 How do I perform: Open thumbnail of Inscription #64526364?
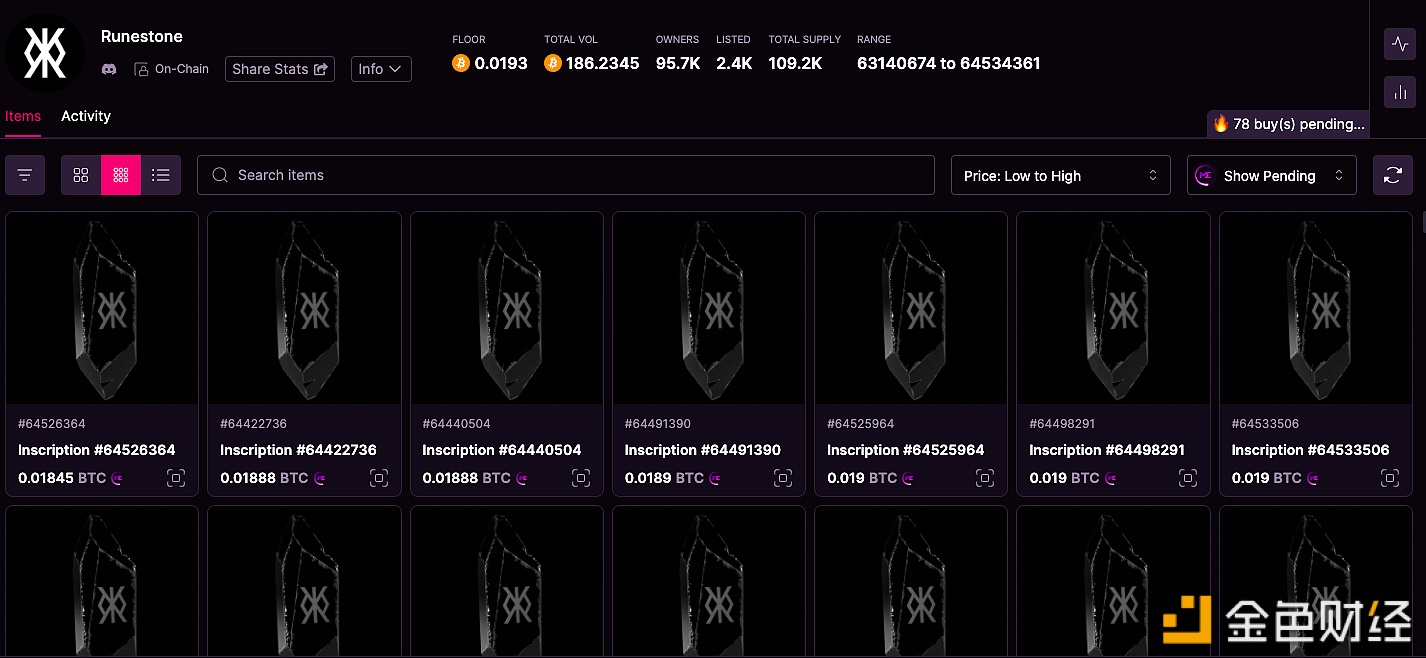102,308
